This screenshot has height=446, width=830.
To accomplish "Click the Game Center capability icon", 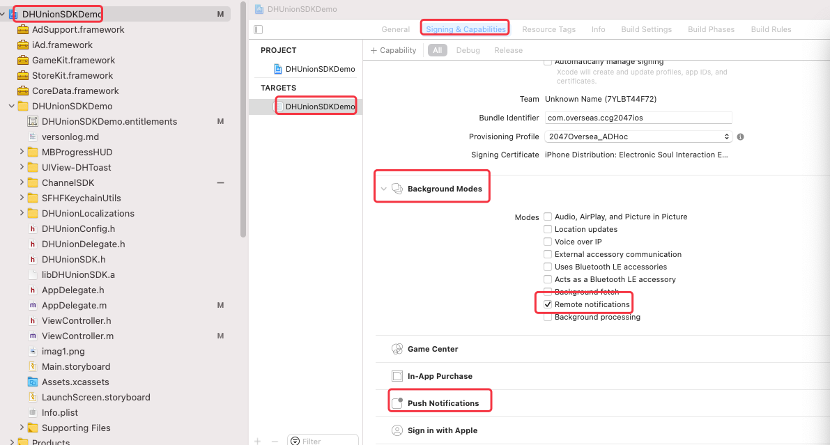I will click(396, 349).
